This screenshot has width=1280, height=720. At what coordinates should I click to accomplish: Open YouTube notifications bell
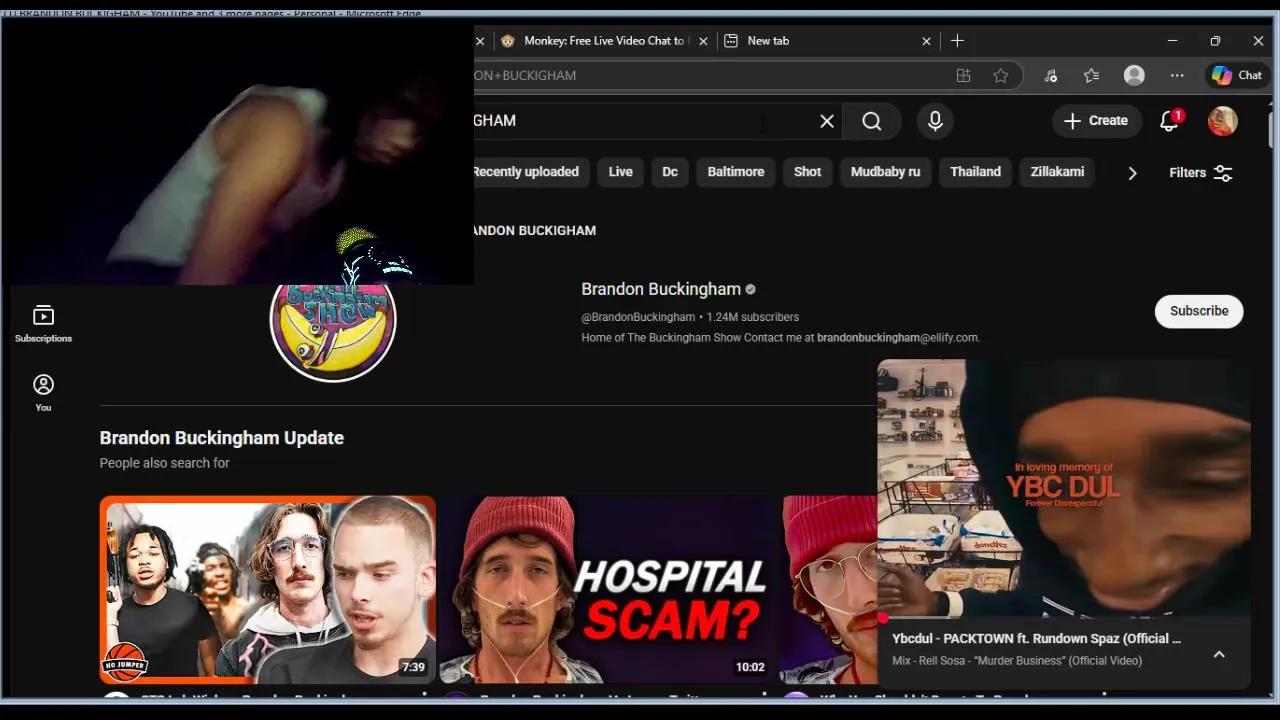click(1169, 121)
